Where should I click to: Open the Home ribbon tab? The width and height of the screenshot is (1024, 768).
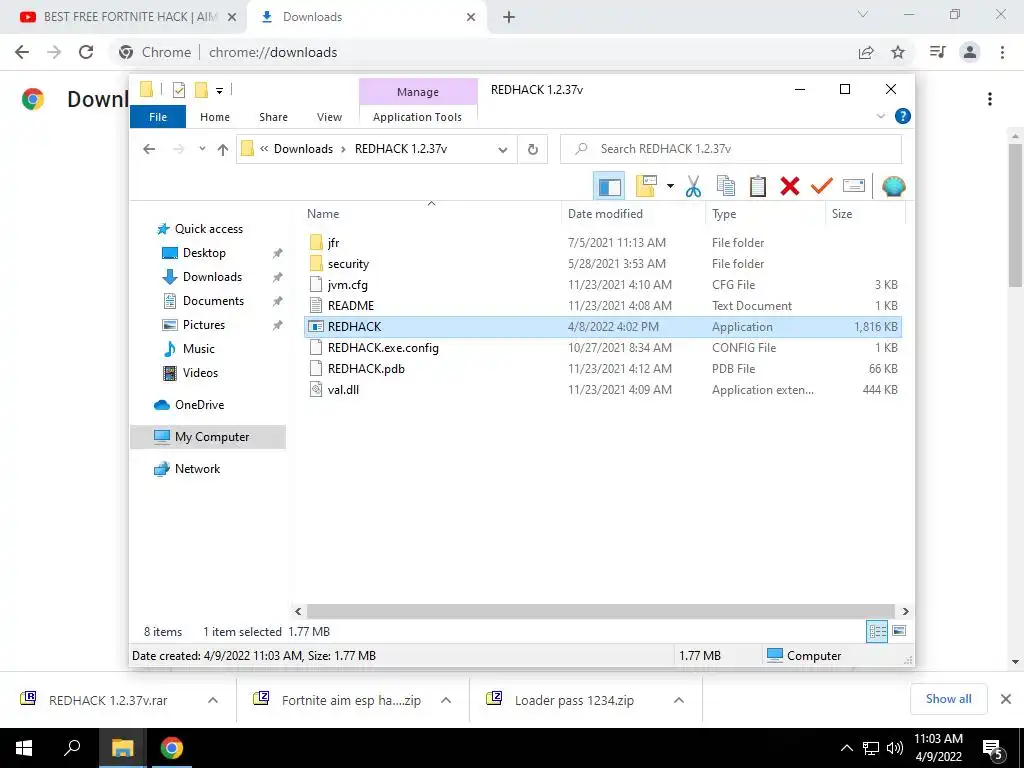[x=215, y=117]
